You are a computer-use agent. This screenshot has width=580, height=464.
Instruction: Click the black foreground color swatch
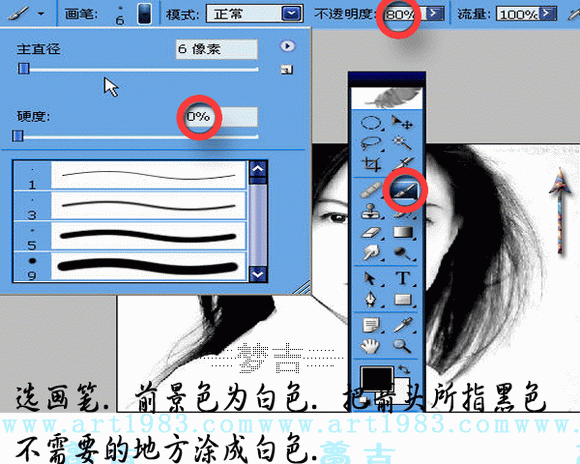point(376,379)
